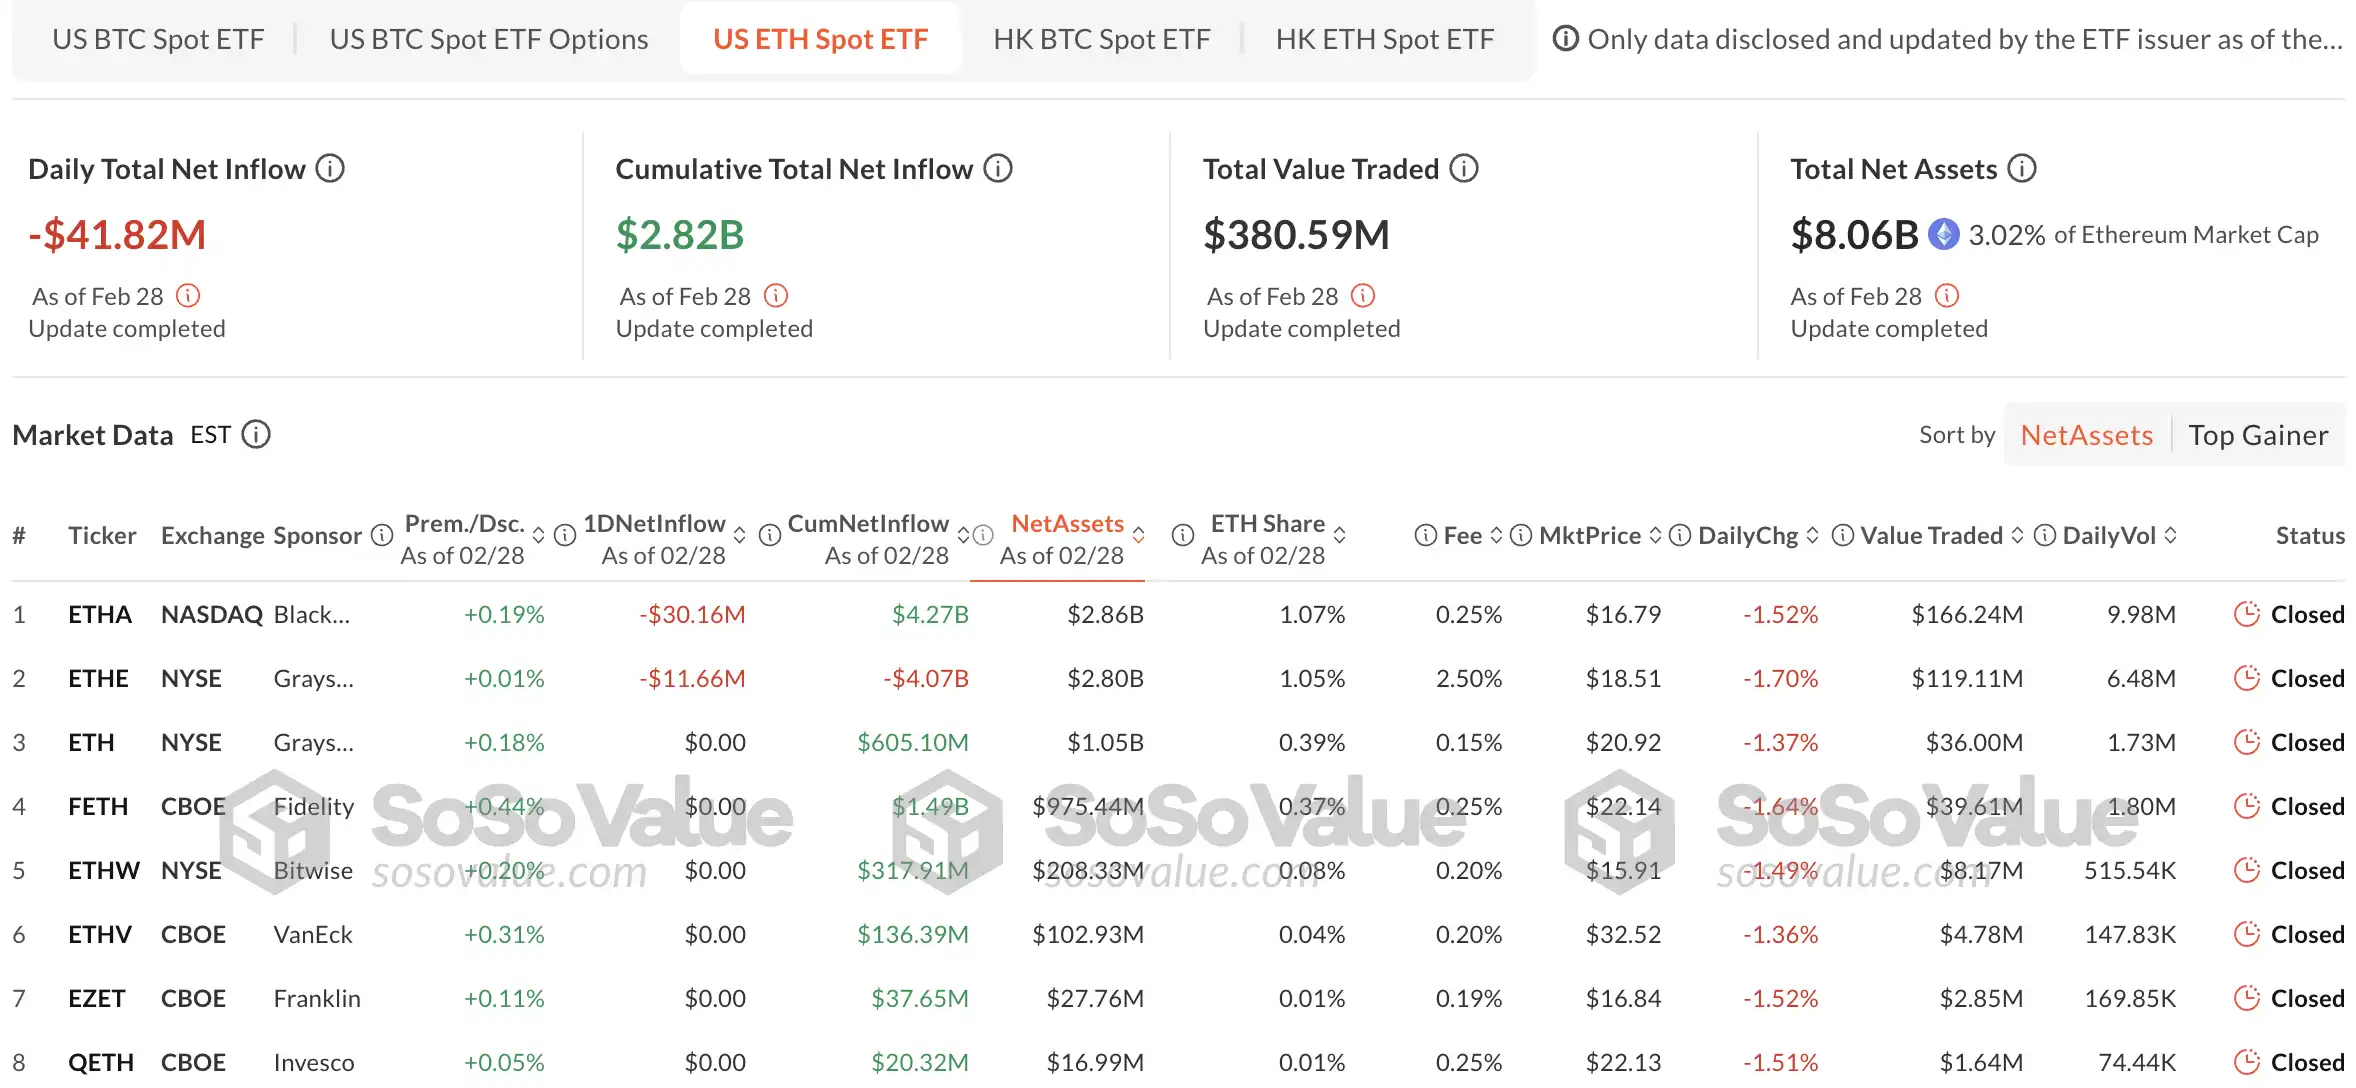Sort table by Prem./Dsc. arrows
2356x1088 pixels.
tap(538, 535)
